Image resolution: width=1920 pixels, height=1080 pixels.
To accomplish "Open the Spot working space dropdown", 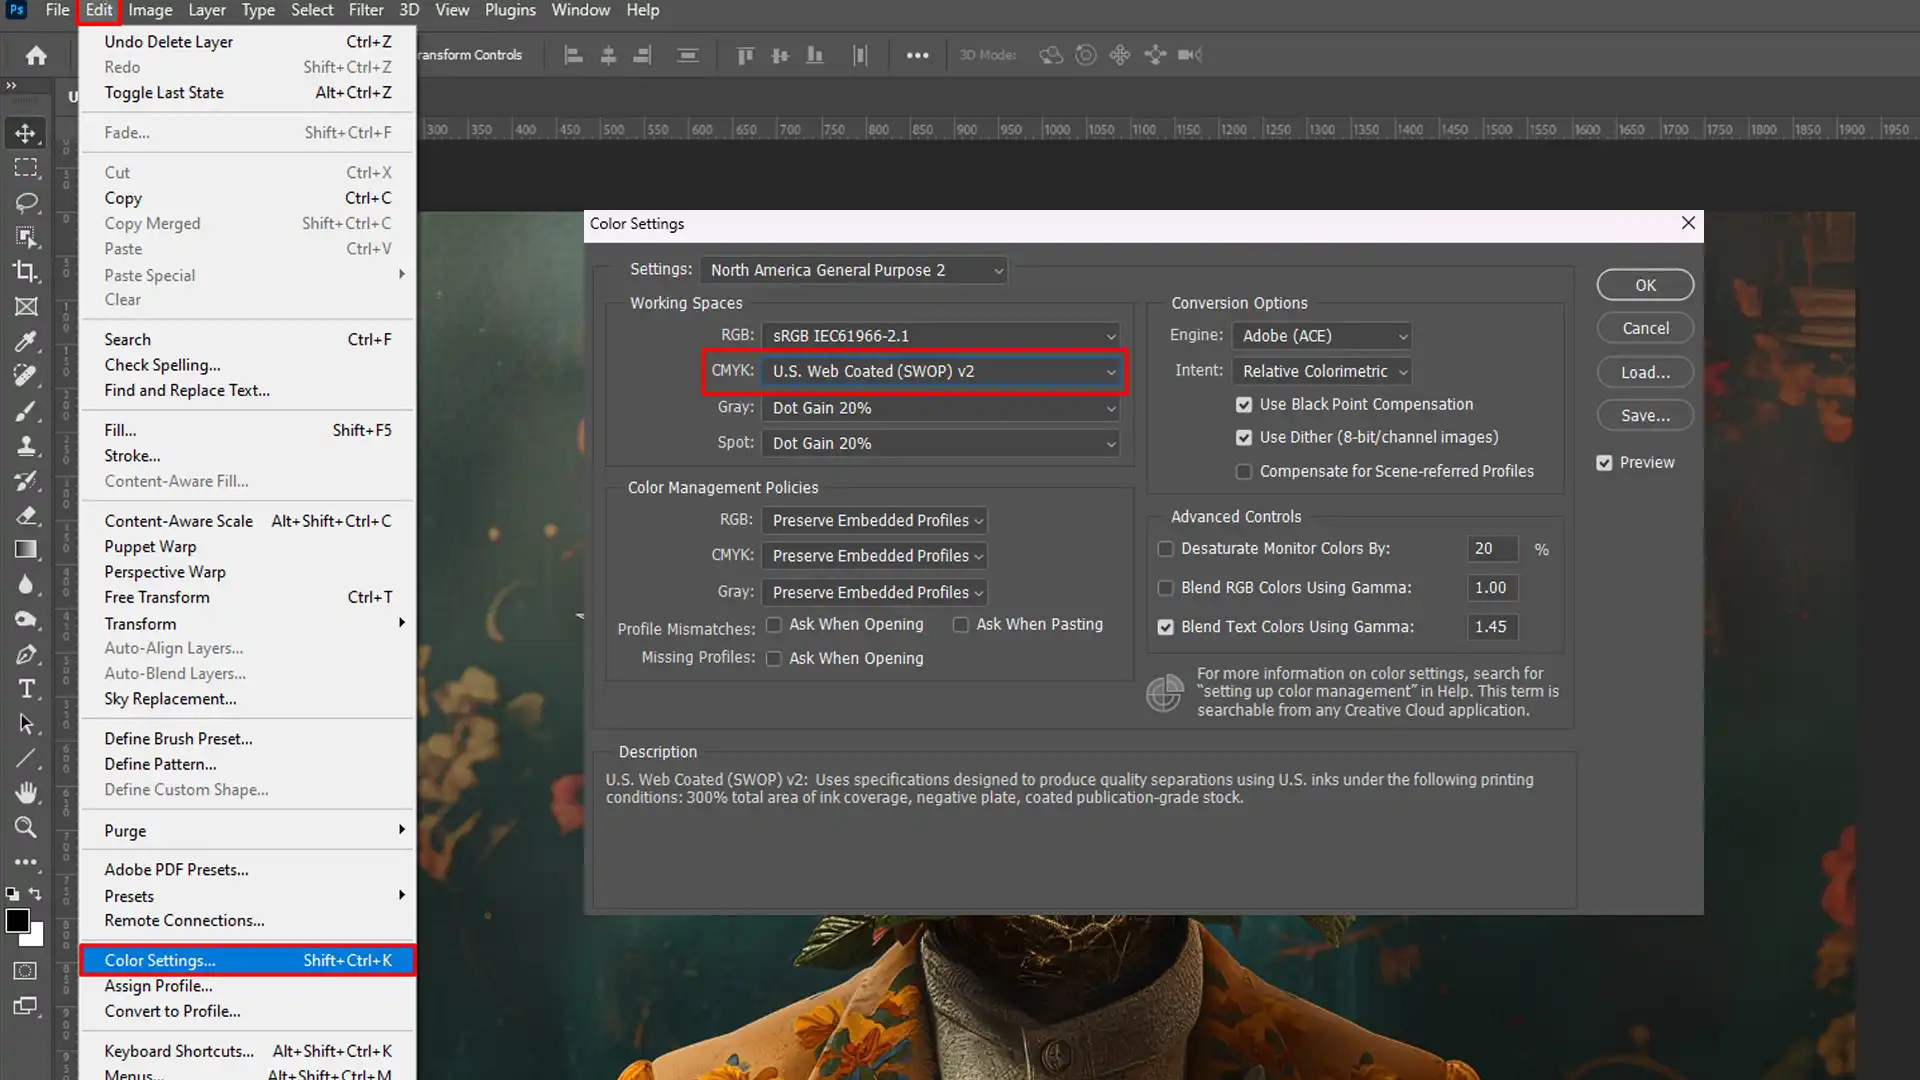I will (x=940, y=443).
